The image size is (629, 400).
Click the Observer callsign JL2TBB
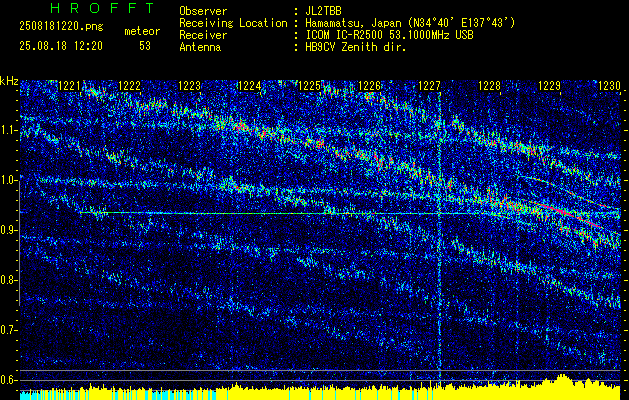(323, 11)
